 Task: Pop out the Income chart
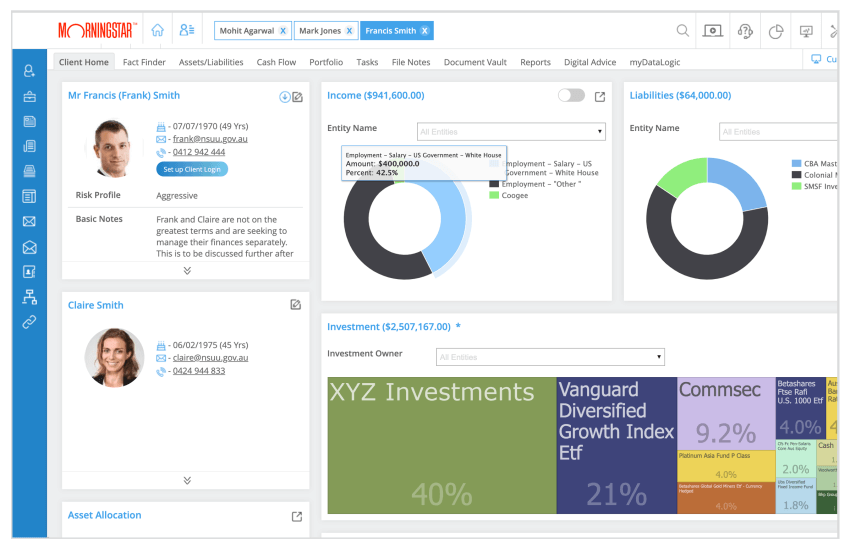600,97
